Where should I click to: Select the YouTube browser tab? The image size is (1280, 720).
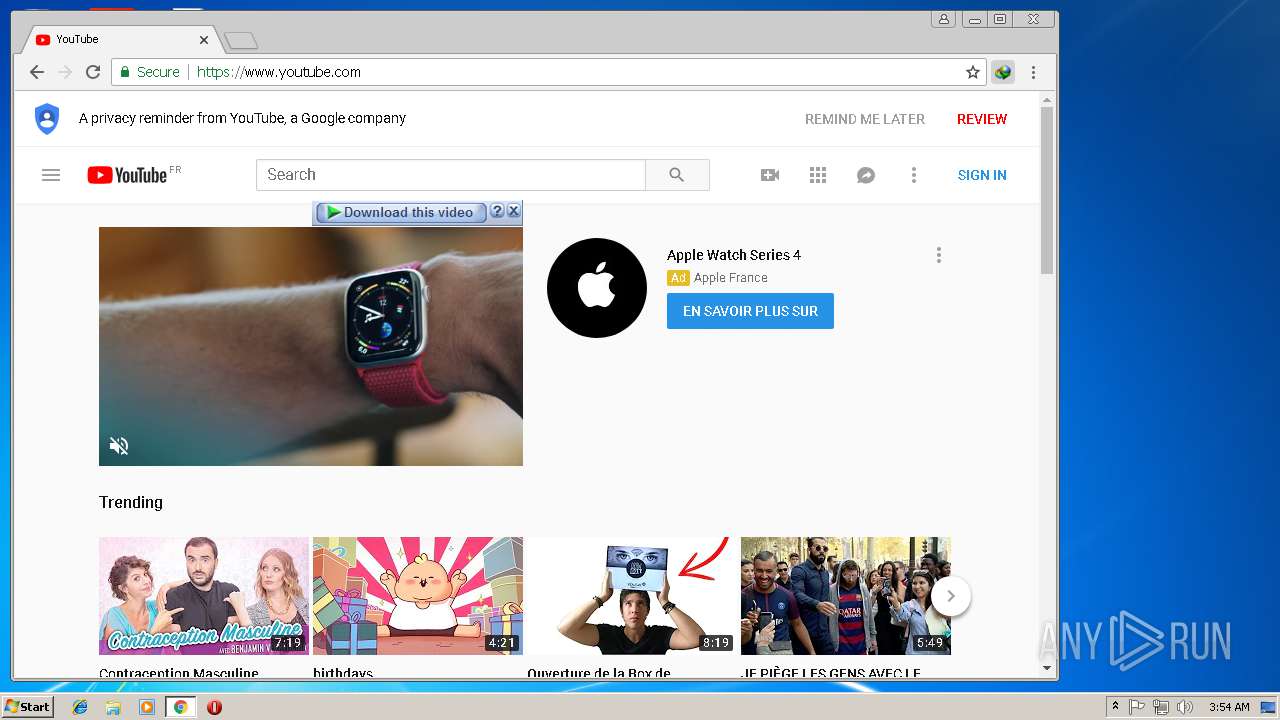[x=119, y=39]
